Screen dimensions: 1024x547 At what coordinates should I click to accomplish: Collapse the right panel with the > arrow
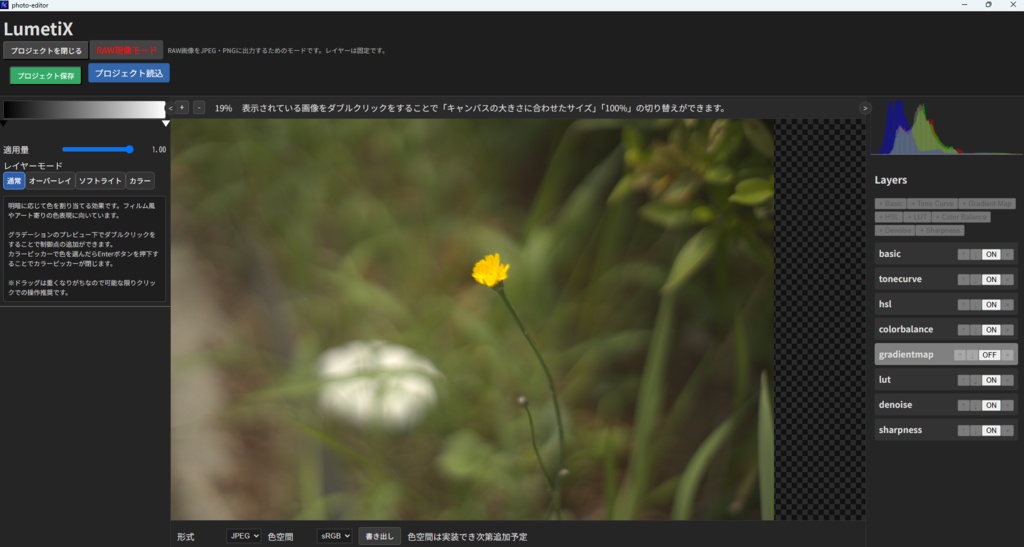pos(865,108)
